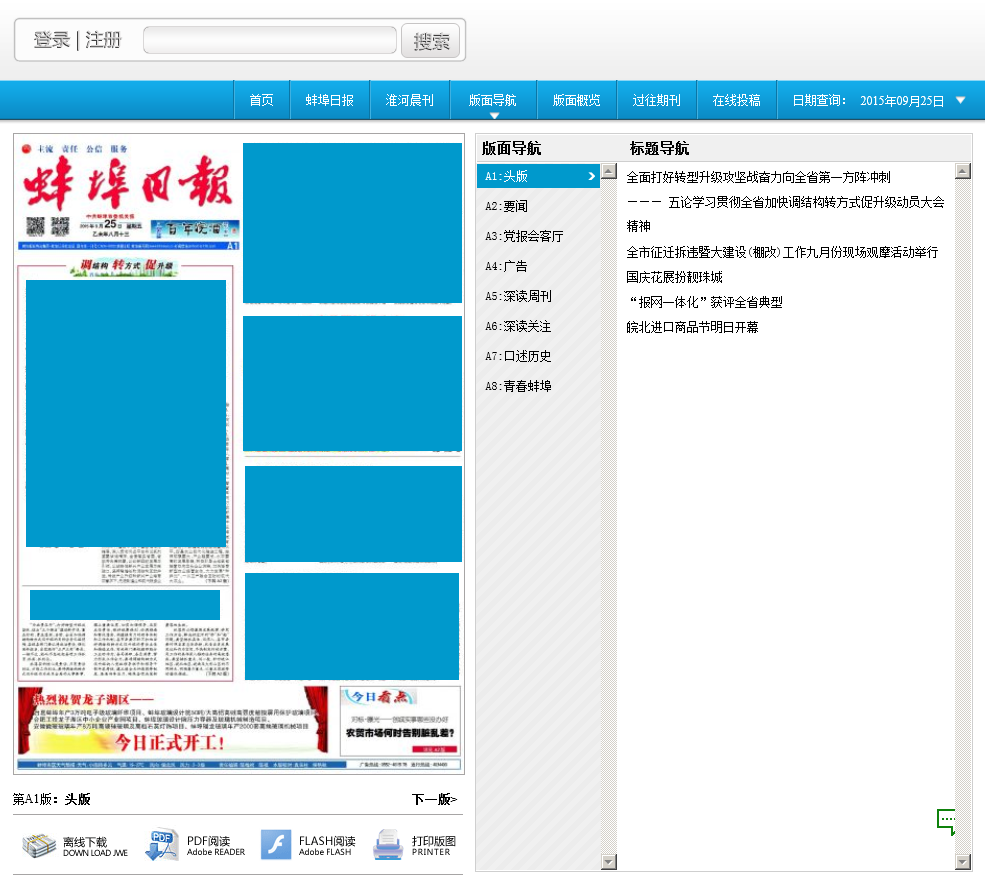Click the 今日正式开工 ad on preview

pyautogui.click(x=173, y=720)
